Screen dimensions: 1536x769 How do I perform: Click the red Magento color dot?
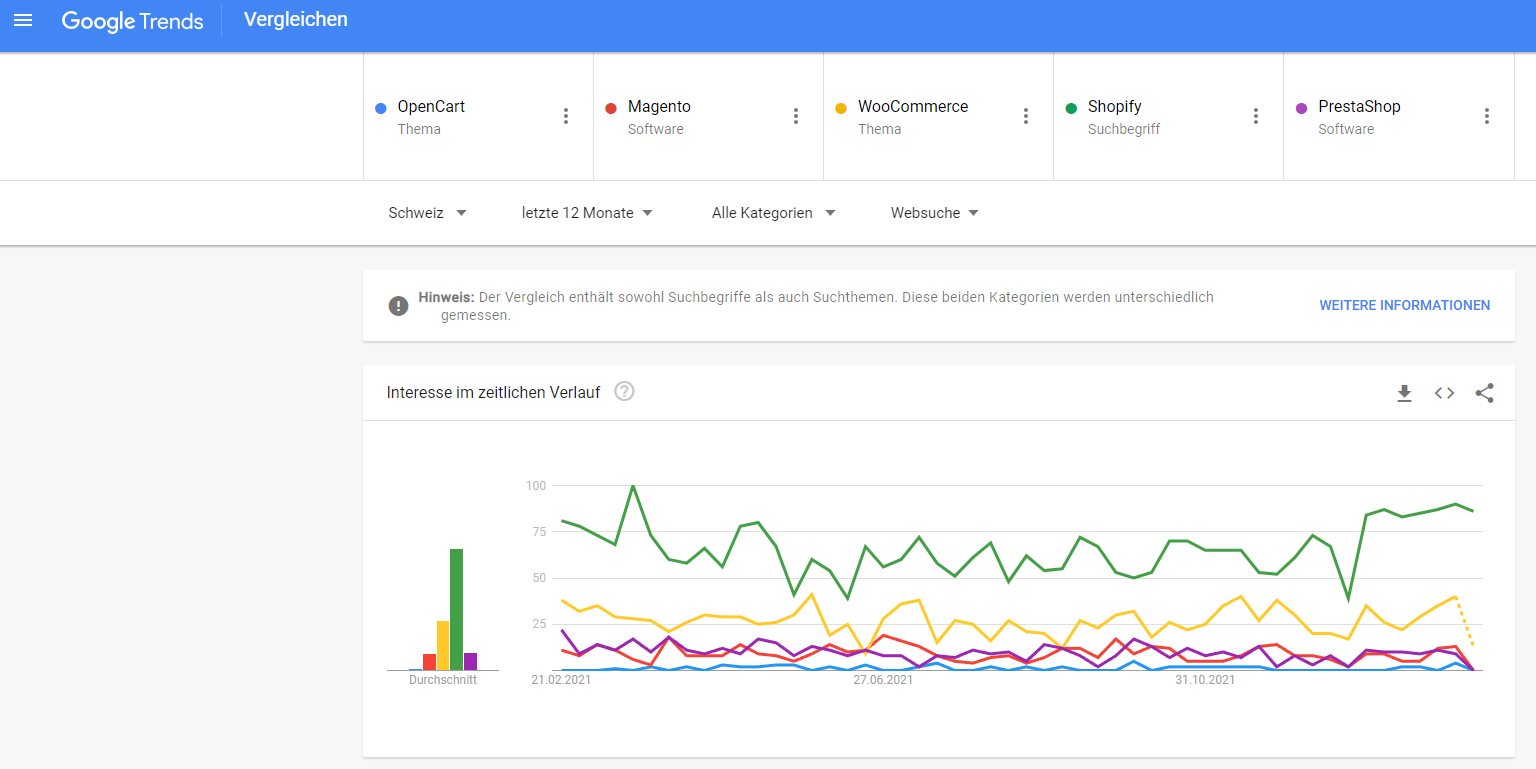pyautogui.click(x=611, y=108)
